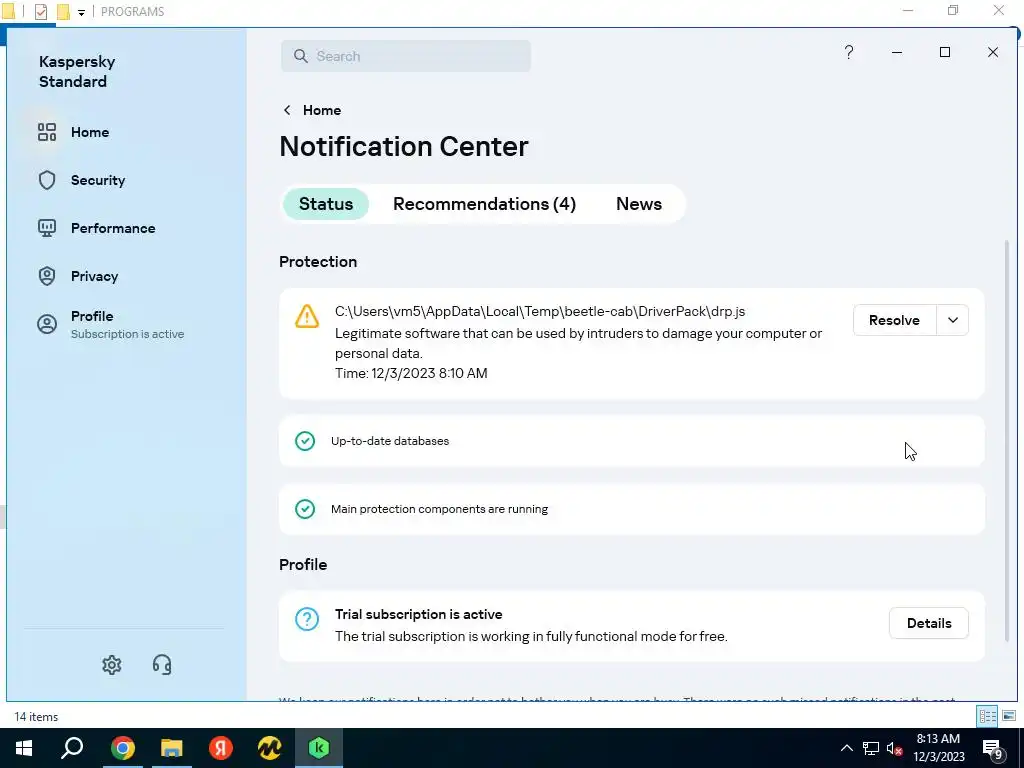Open Google Chrome from taskbar
The image size is (1024, 768).
click(122, 748)
